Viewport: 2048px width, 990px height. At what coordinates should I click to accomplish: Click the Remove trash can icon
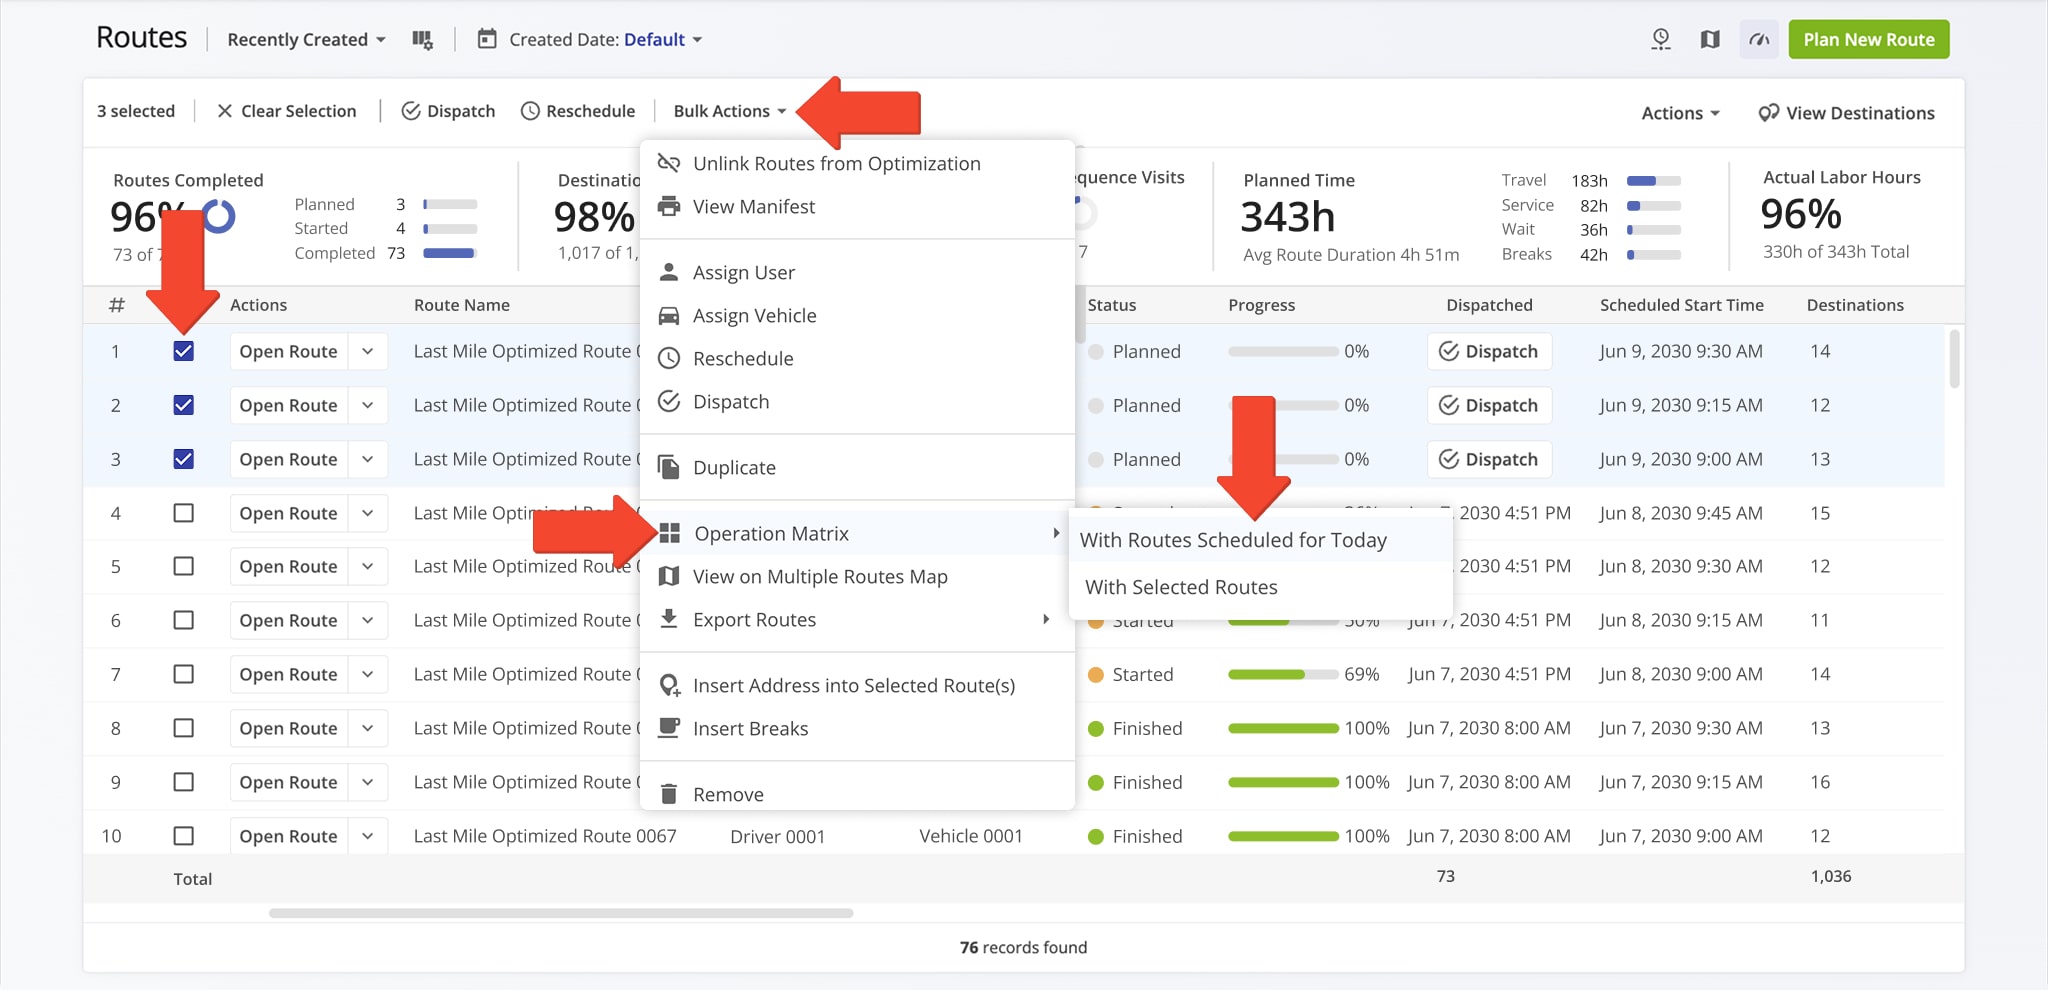coord(669,794)
